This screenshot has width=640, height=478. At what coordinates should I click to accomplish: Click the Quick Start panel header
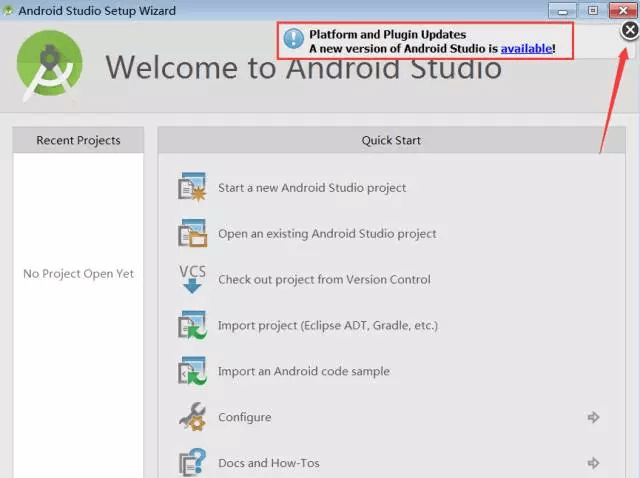[x=391, y=140]
